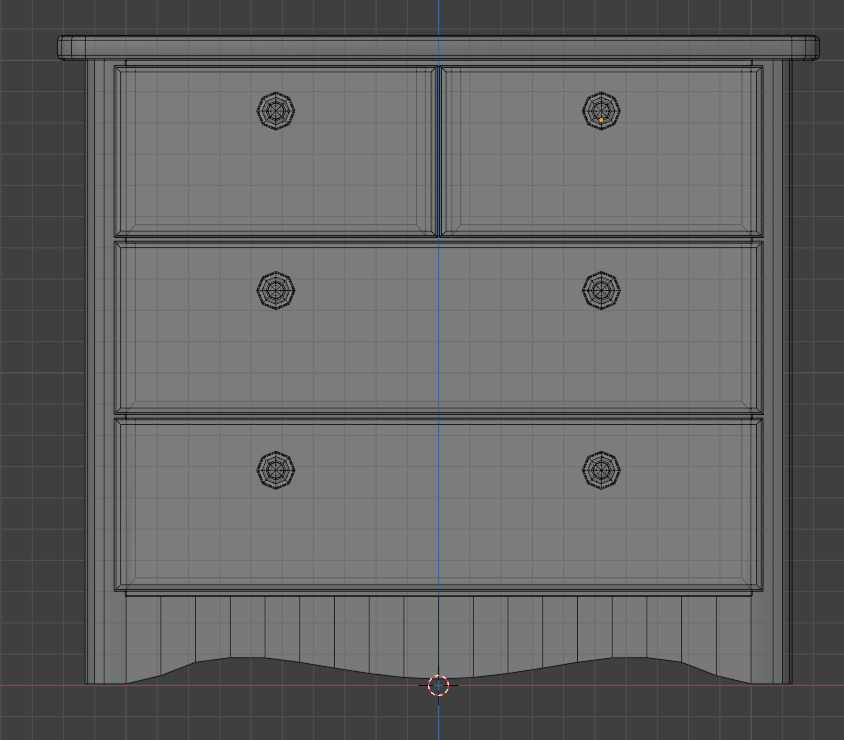The height and width of the screenshot is (740, 844).
Task: Select the middle drawer's left knob
Action: pos(276,290)
